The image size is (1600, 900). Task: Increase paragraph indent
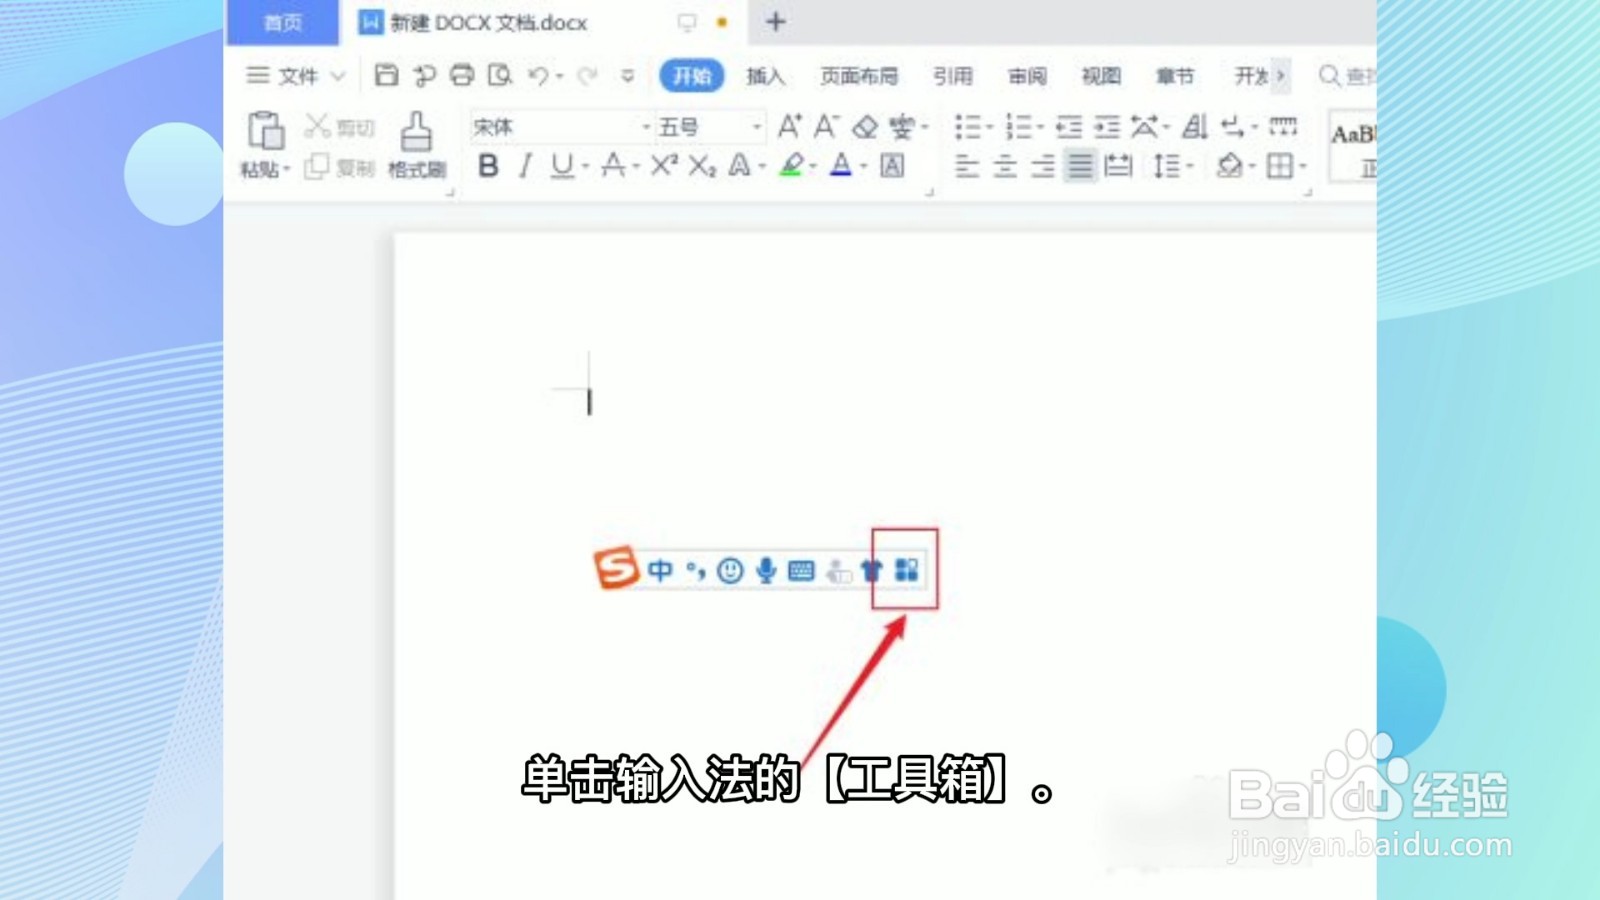click(1107, 126)
